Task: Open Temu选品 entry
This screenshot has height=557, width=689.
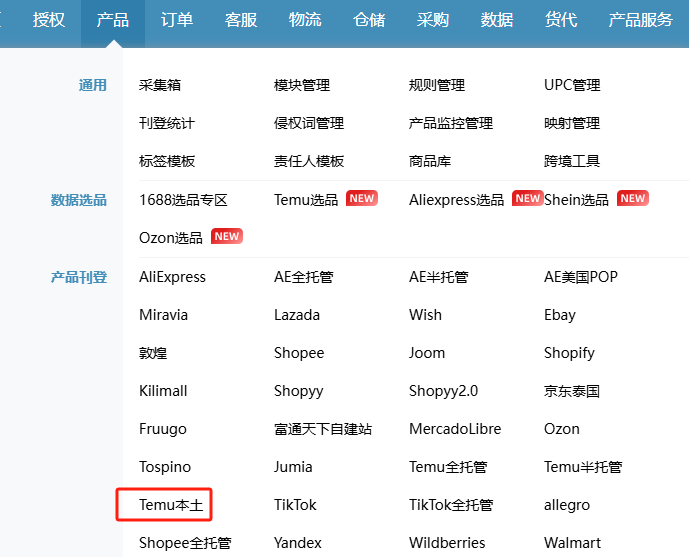Action: point(306,200)
